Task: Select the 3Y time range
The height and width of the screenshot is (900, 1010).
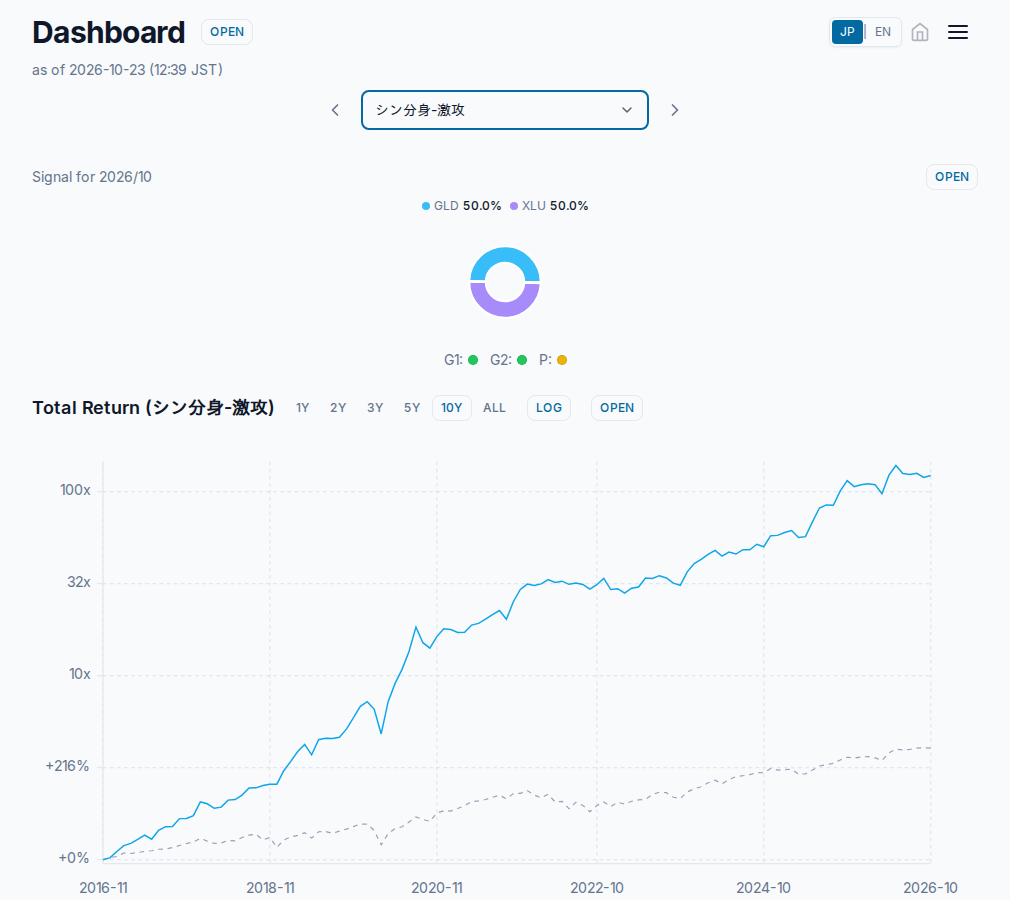Action: coord(375,408)
